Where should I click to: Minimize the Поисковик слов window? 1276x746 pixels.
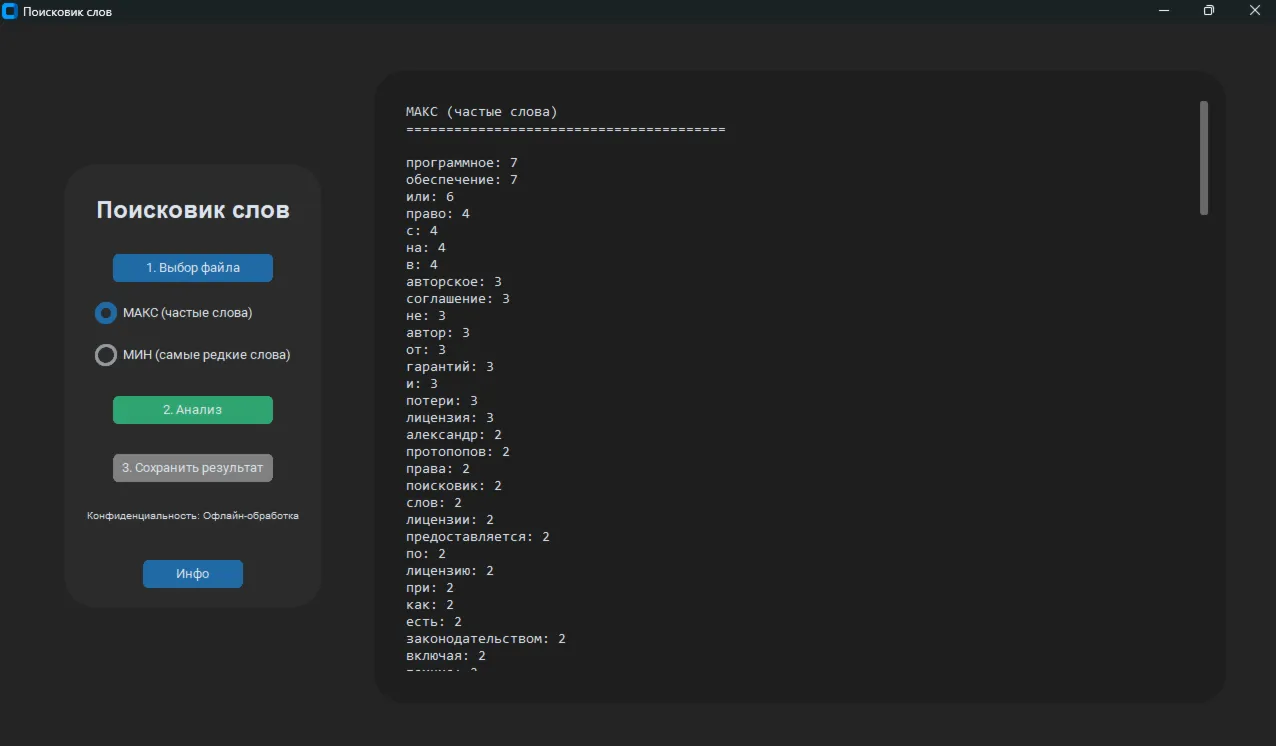click(x=1164, y=10)
